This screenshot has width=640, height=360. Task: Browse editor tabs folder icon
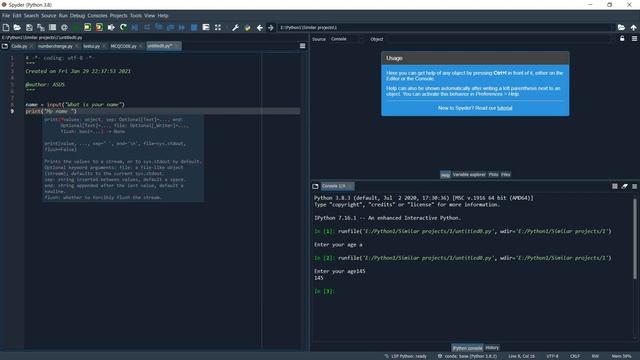4,46
